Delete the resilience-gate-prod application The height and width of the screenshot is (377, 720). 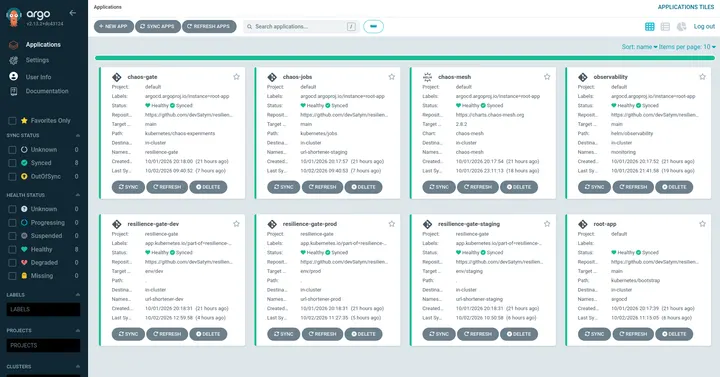[x=364, y=334]
